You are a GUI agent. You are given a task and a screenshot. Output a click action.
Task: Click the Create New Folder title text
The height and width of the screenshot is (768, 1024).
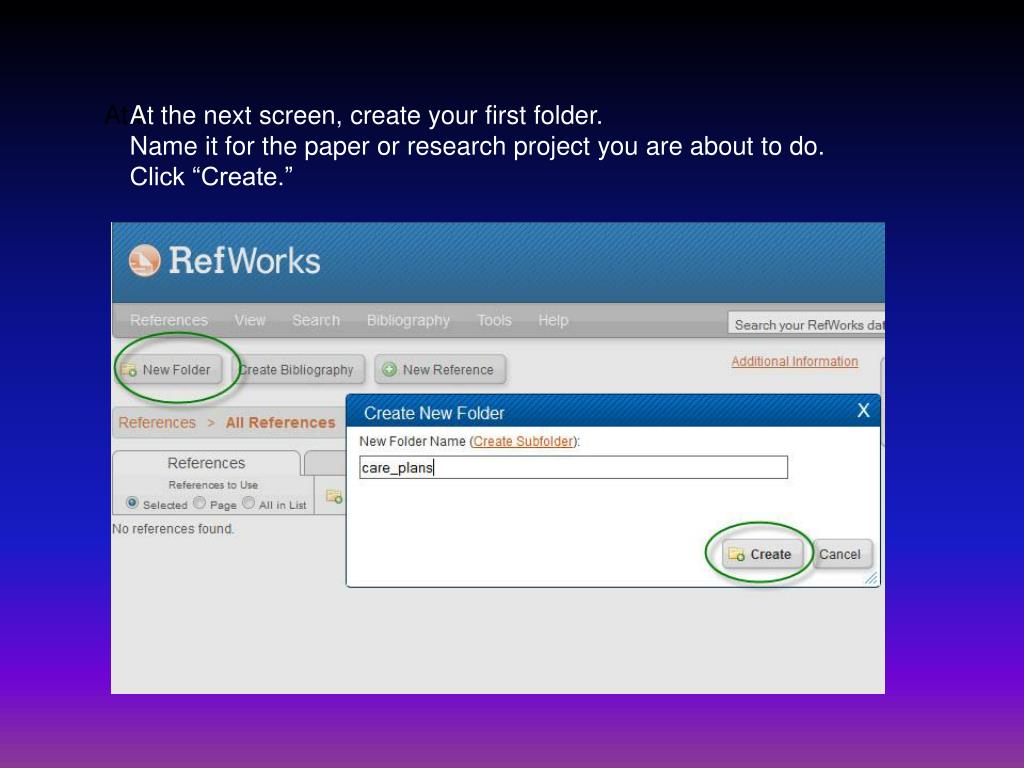click(x=434, y=413)
